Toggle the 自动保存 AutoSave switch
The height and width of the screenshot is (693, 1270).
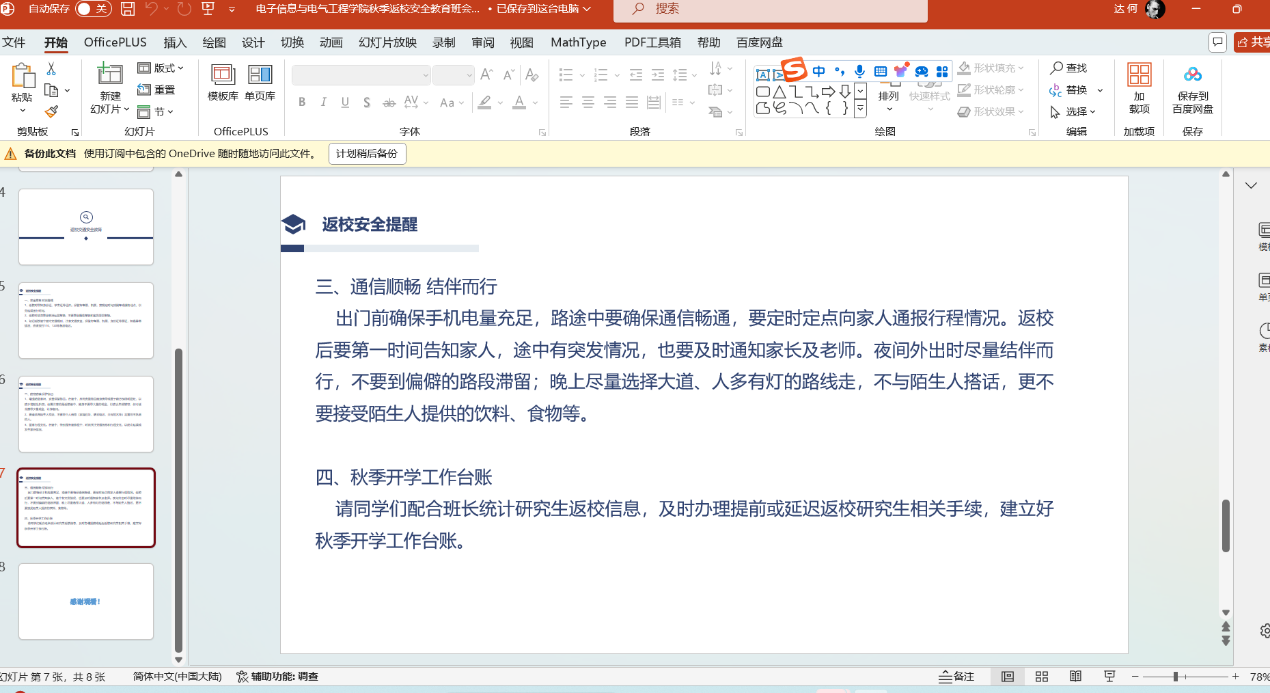click(93, 9)
